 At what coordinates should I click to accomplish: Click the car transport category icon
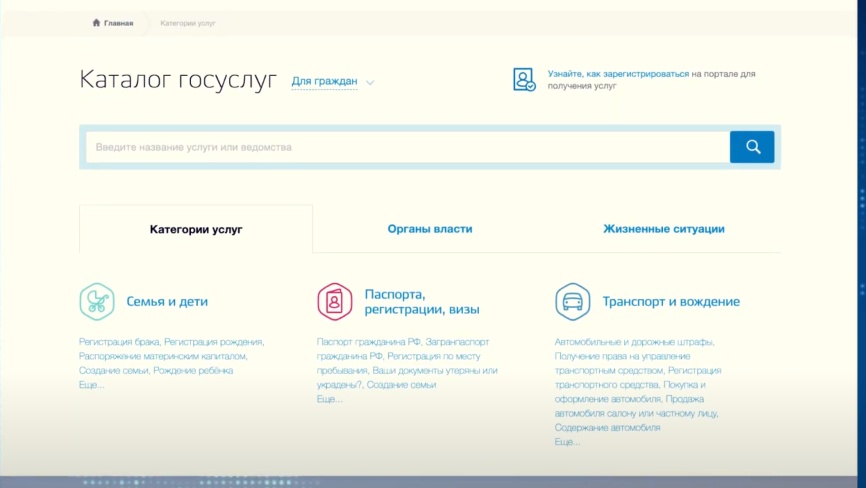pyautogui.click(x=572, y=301)
